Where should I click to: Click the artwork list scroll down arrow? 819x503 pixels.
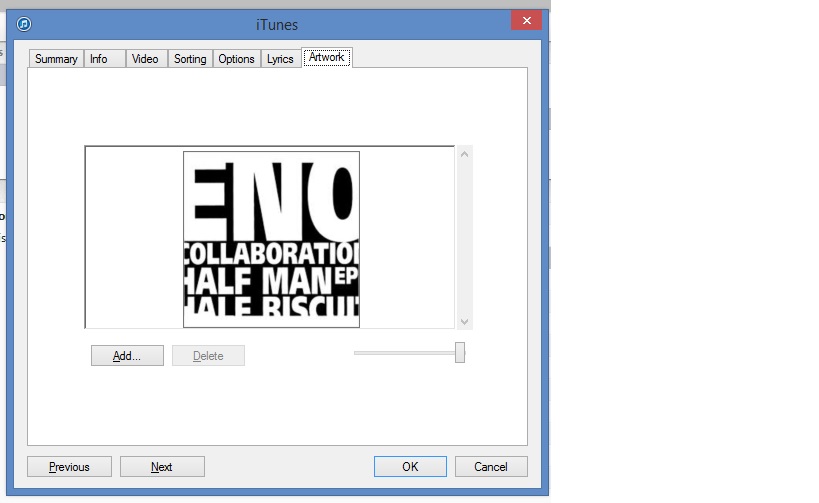tap(464, 322)
